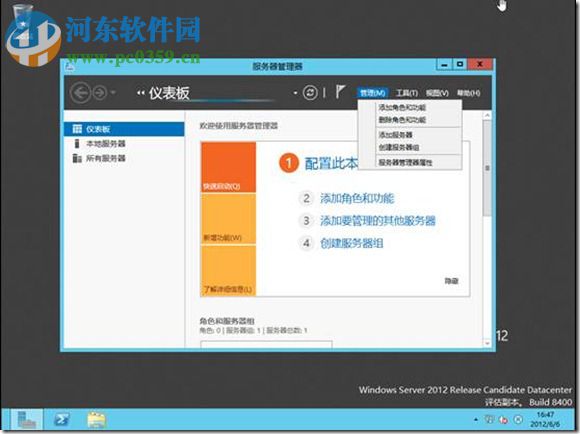Open the navigation history dropdown beside the forward arrow
This screenshot has height=434, width=580.
[x=113, y=92]
